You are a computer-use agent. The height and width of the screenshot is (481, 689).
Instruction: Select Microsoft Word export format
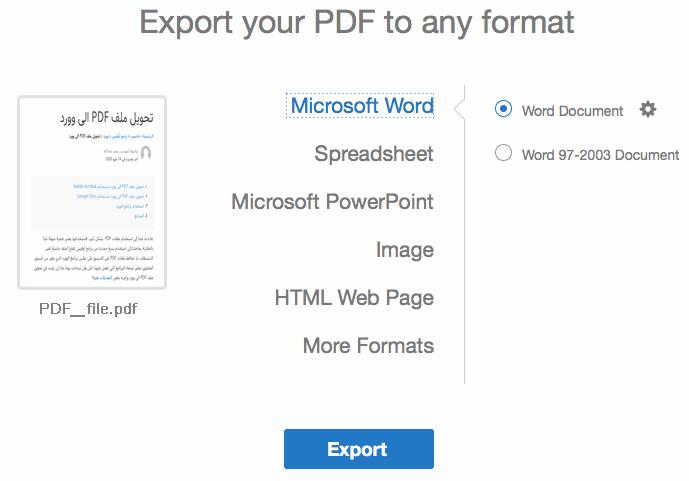point(362,106)
